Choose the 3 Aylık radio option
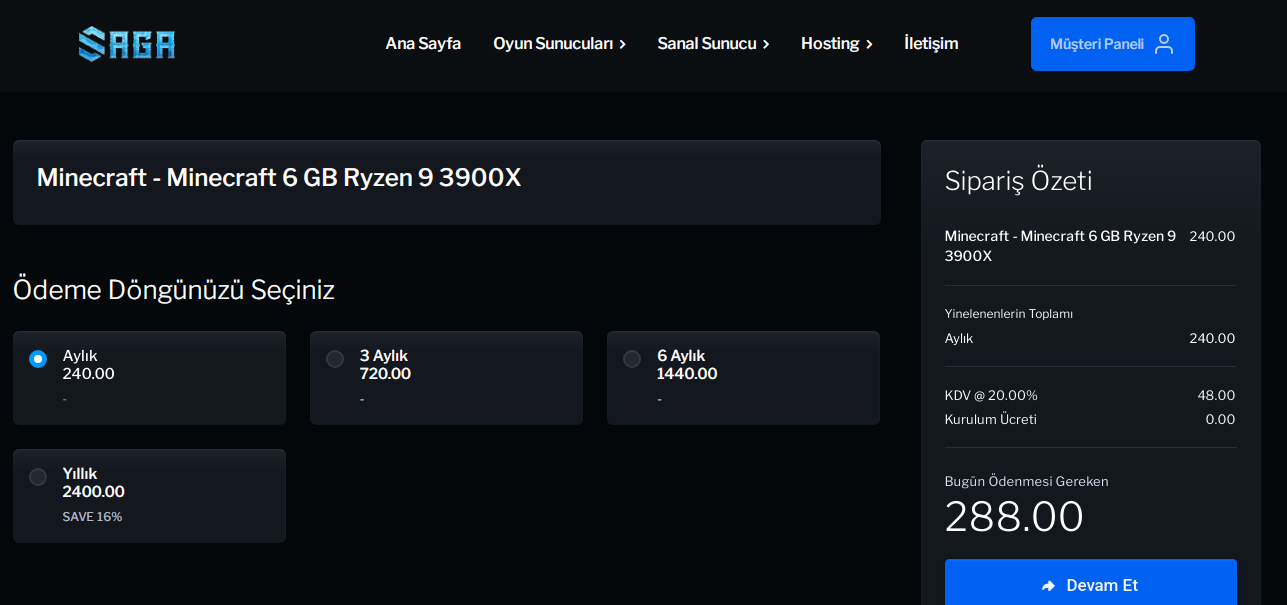This screenshot has height=605, width=1287. click(x=335, y=359)
